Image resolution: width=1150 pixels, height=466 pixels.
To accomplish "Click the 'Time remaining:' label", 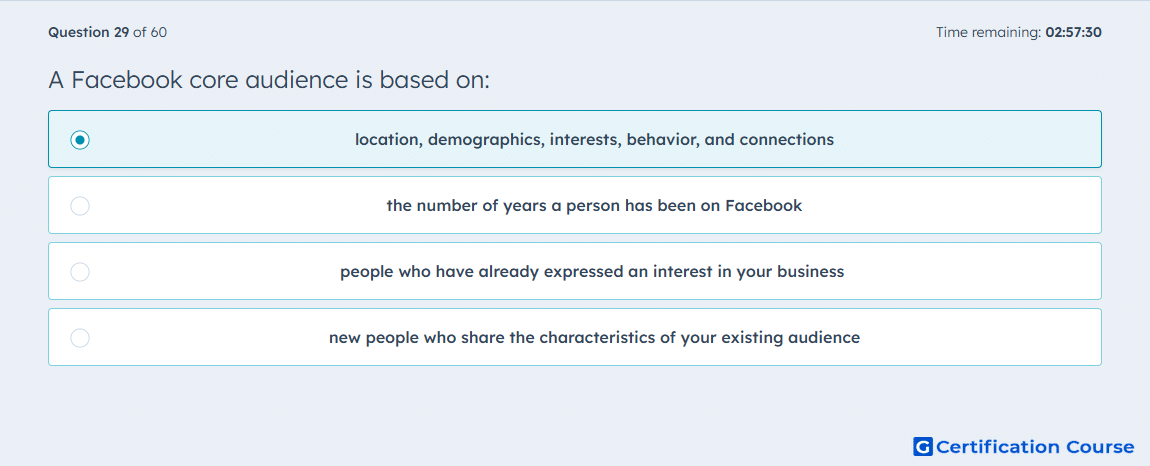I will point(989,32).
